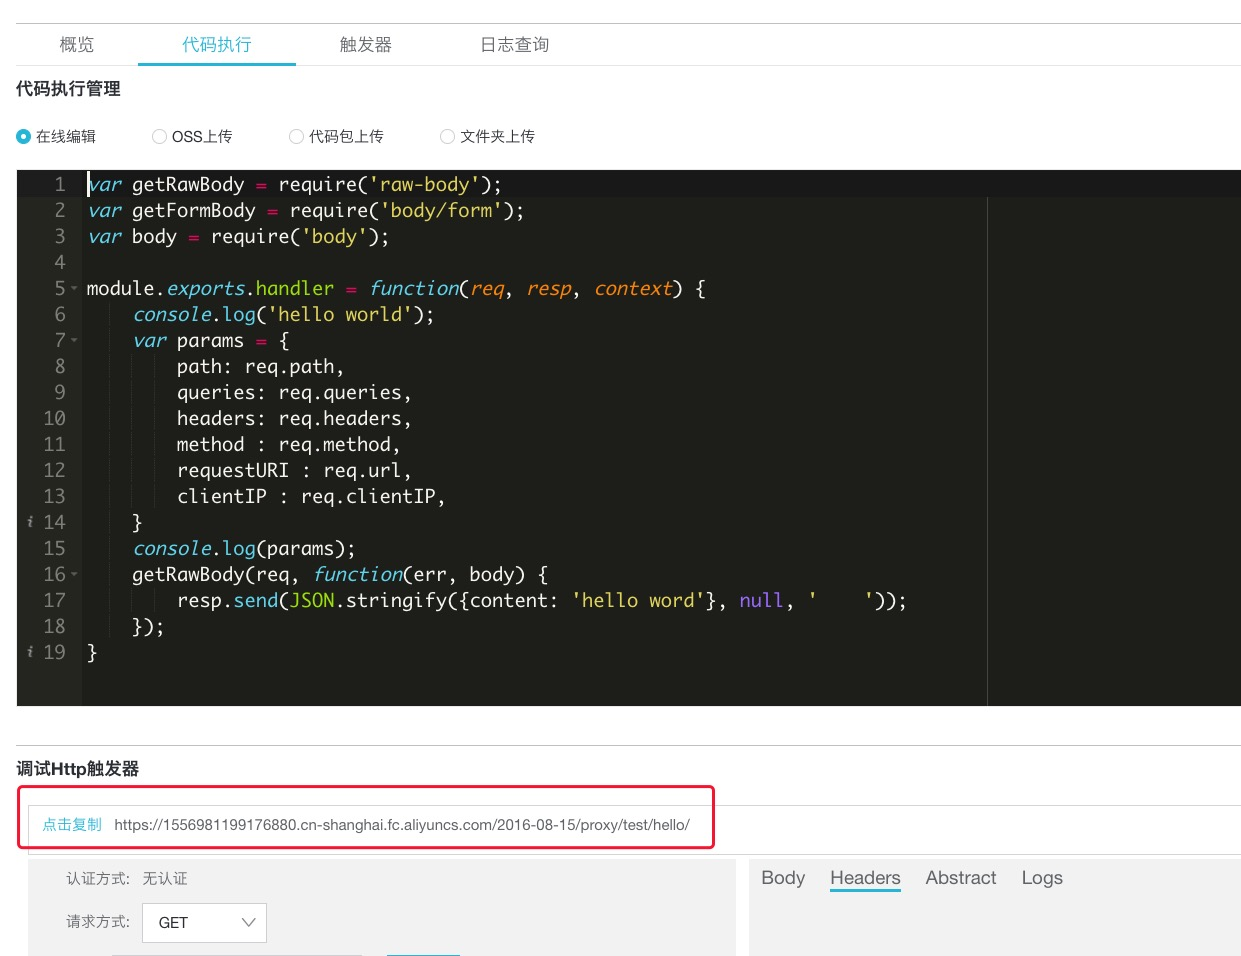Open the 触发器 tab
The width and height of the screenshot is (1241, 956).
(366, 45)
